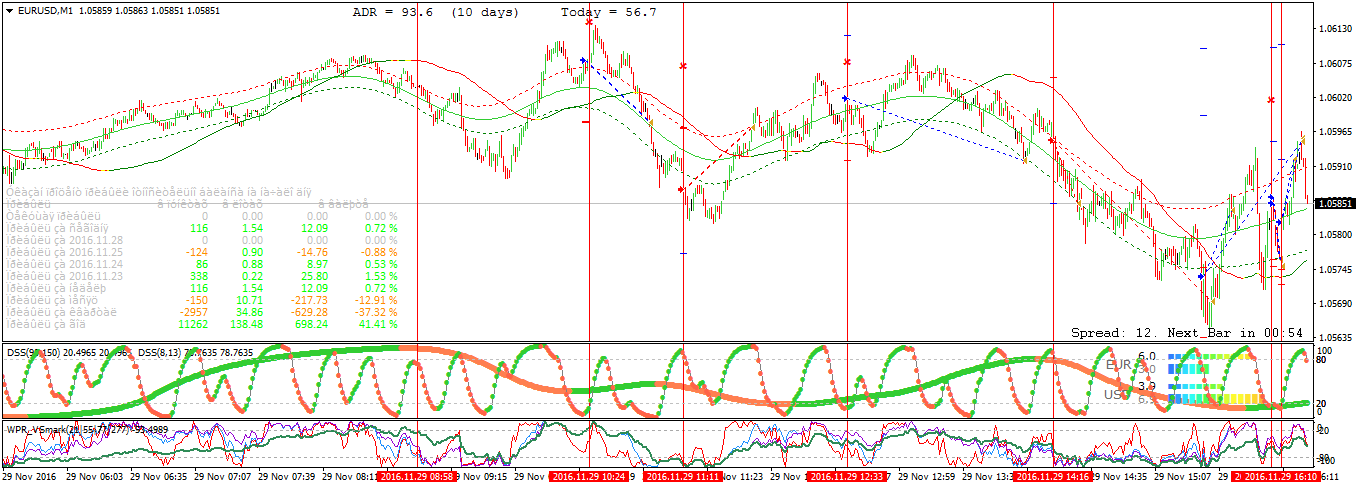Click the 29 Nov 15:07 time axis label
This screenshot has height=488, width=1356.
(1184, 478)
